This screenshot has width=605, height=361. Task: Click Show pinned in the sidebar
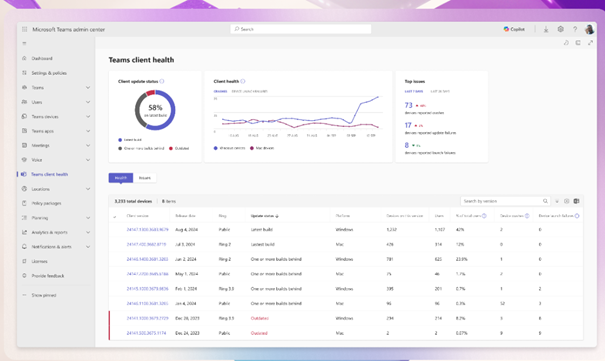click(x=44, y=295)
